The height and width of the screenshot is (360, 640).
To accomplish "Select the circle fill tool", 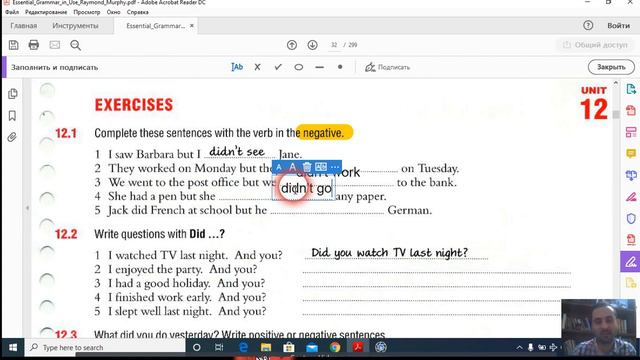I will click(x=299, y=67).
